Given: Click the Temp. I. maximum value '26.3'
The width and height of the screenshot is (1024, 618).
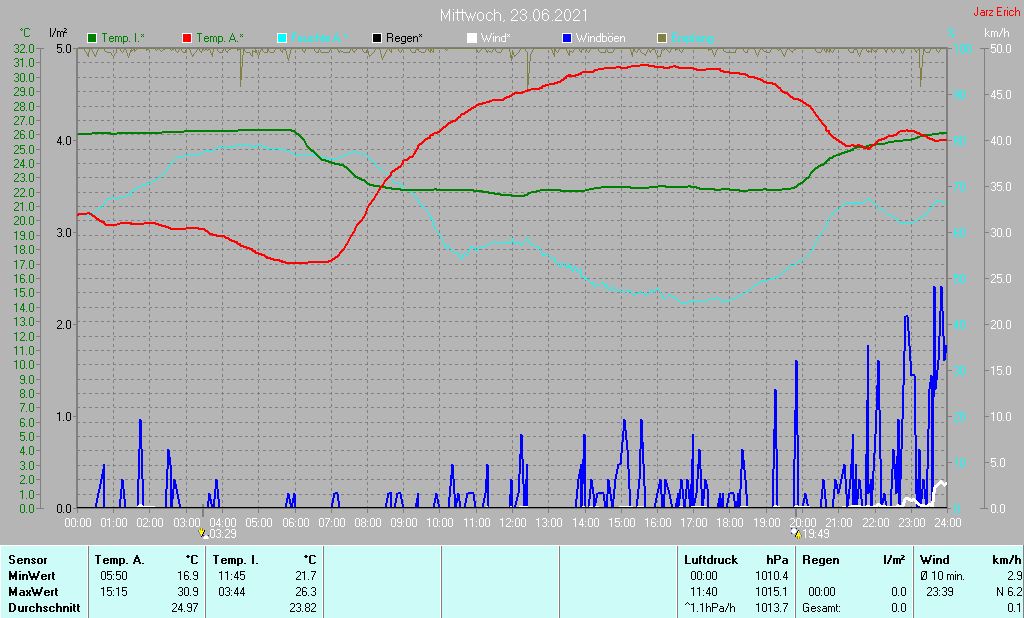Looking at the screenshot, I should (306, 592).
